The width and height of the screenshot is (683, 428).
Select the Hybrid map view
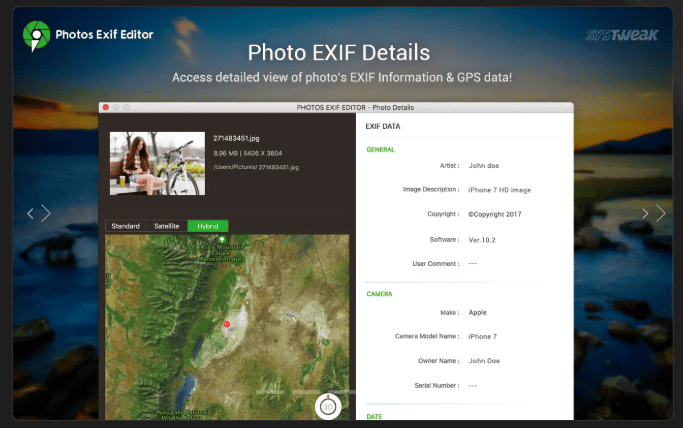click(x=208, y=226)
